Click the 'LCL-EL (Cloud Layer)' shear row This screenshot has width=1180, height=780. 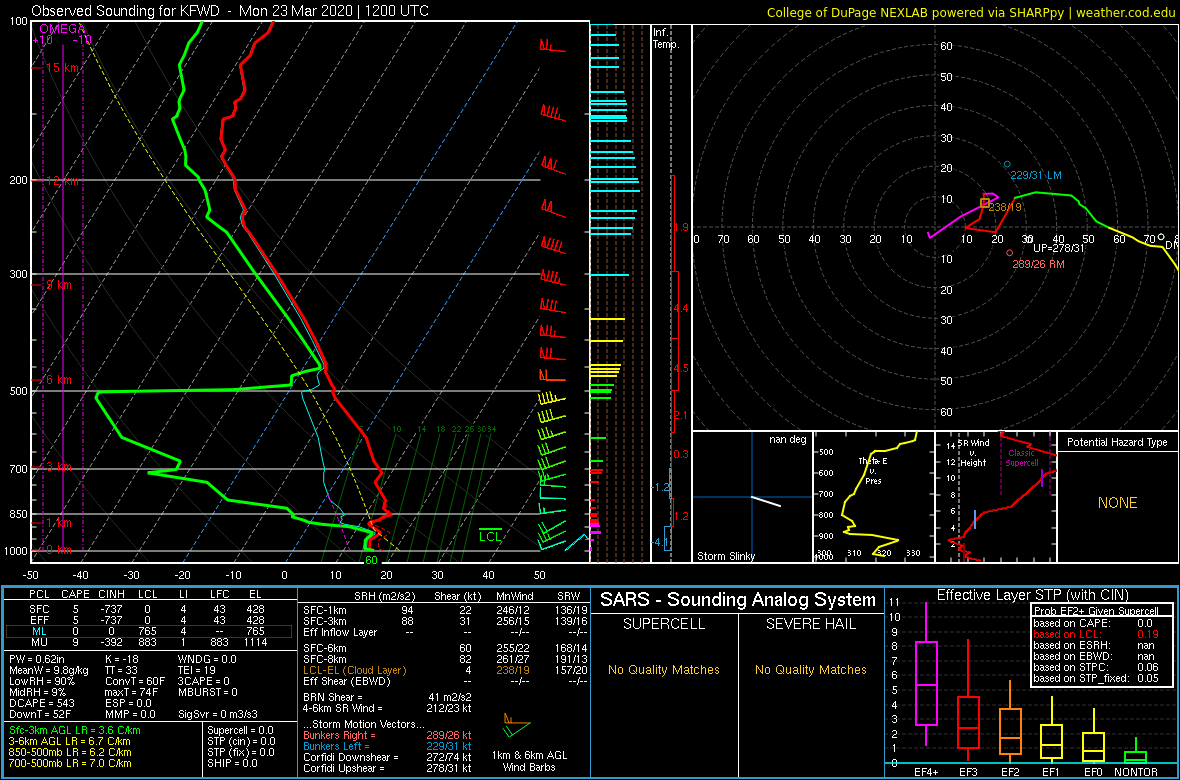coord(444,670)
